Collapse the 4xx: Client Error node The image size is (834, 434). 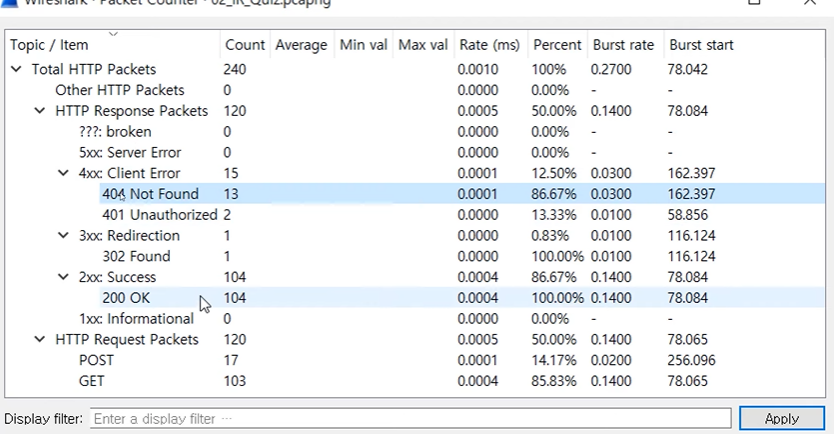click(x=63, y=173)
